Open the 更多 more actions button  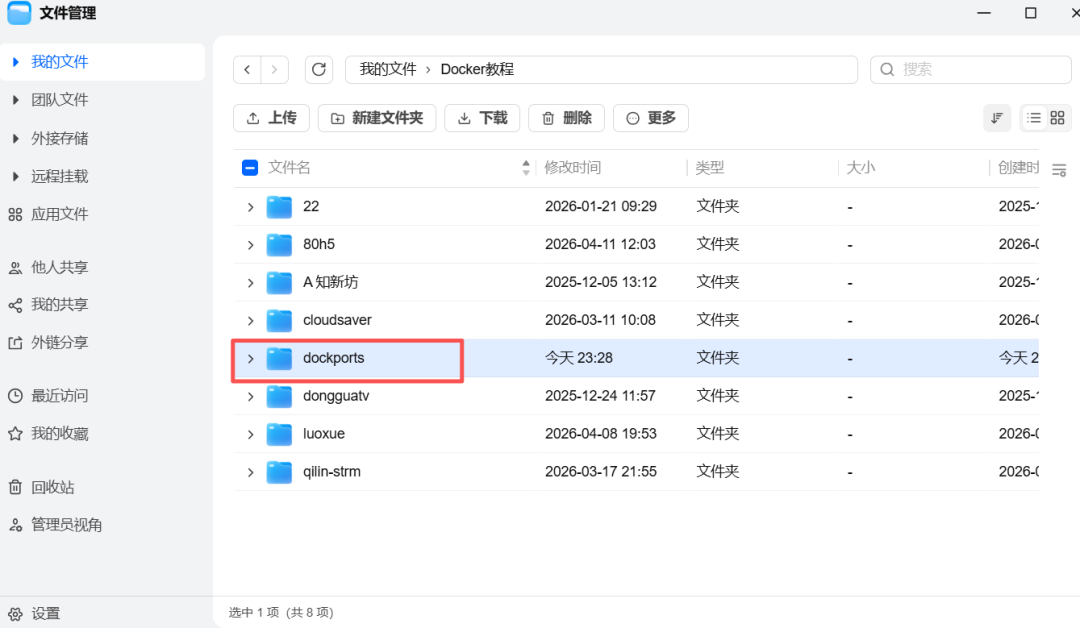(x=650, y=118)
